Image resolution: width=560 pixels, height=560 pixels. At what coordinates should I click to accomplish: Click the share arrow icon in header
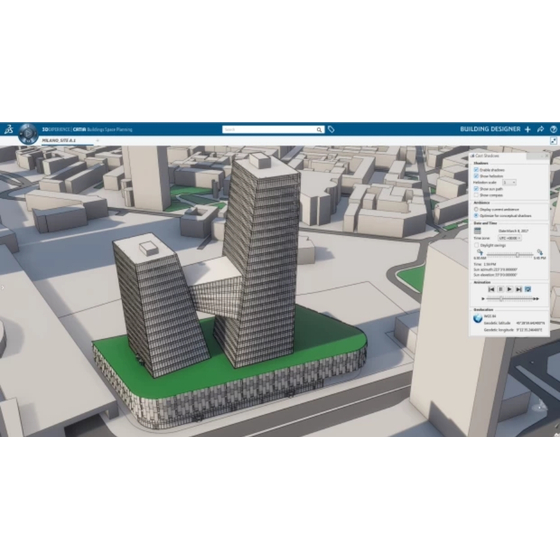tap(540, 129)
